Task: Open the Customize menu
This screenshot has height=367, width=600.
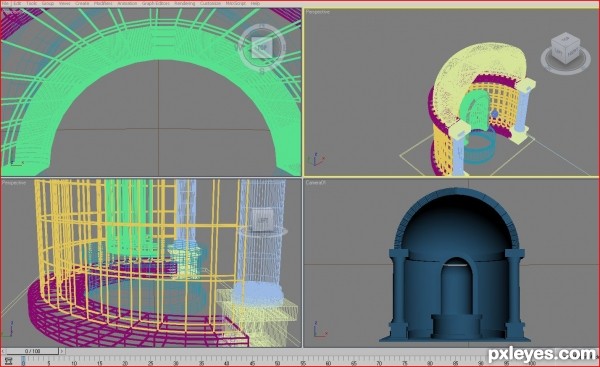Action: click(x=210, y=3)
